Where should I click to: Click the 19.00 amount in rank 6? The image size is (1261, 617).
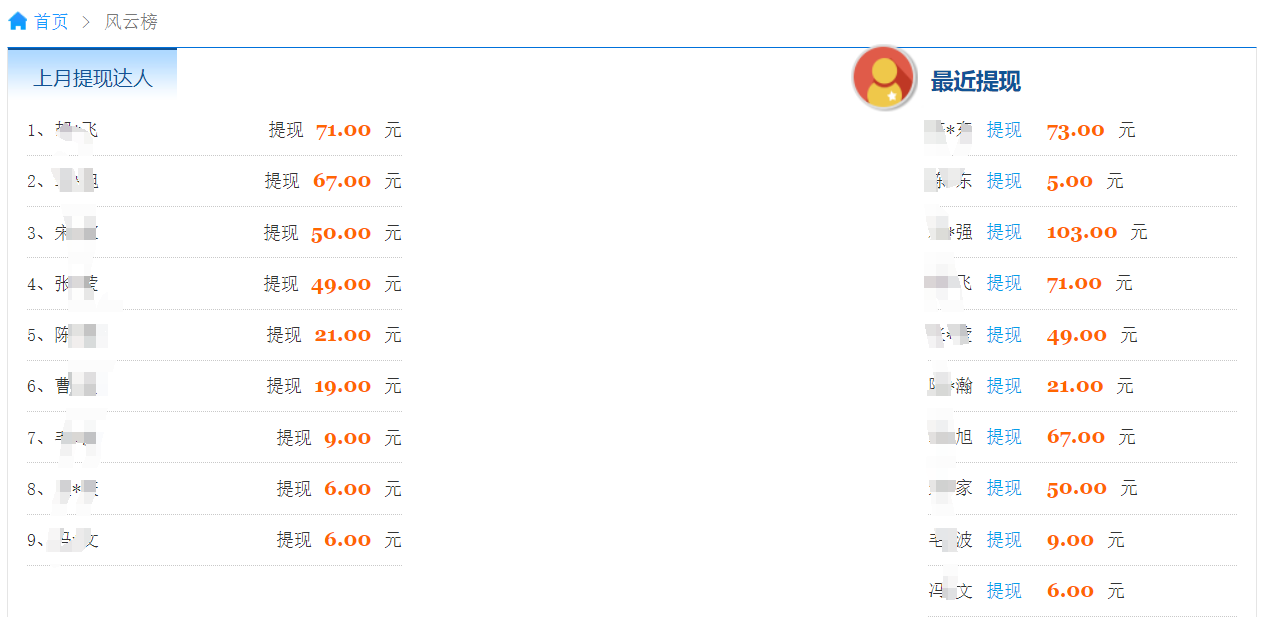coord(342,386)
